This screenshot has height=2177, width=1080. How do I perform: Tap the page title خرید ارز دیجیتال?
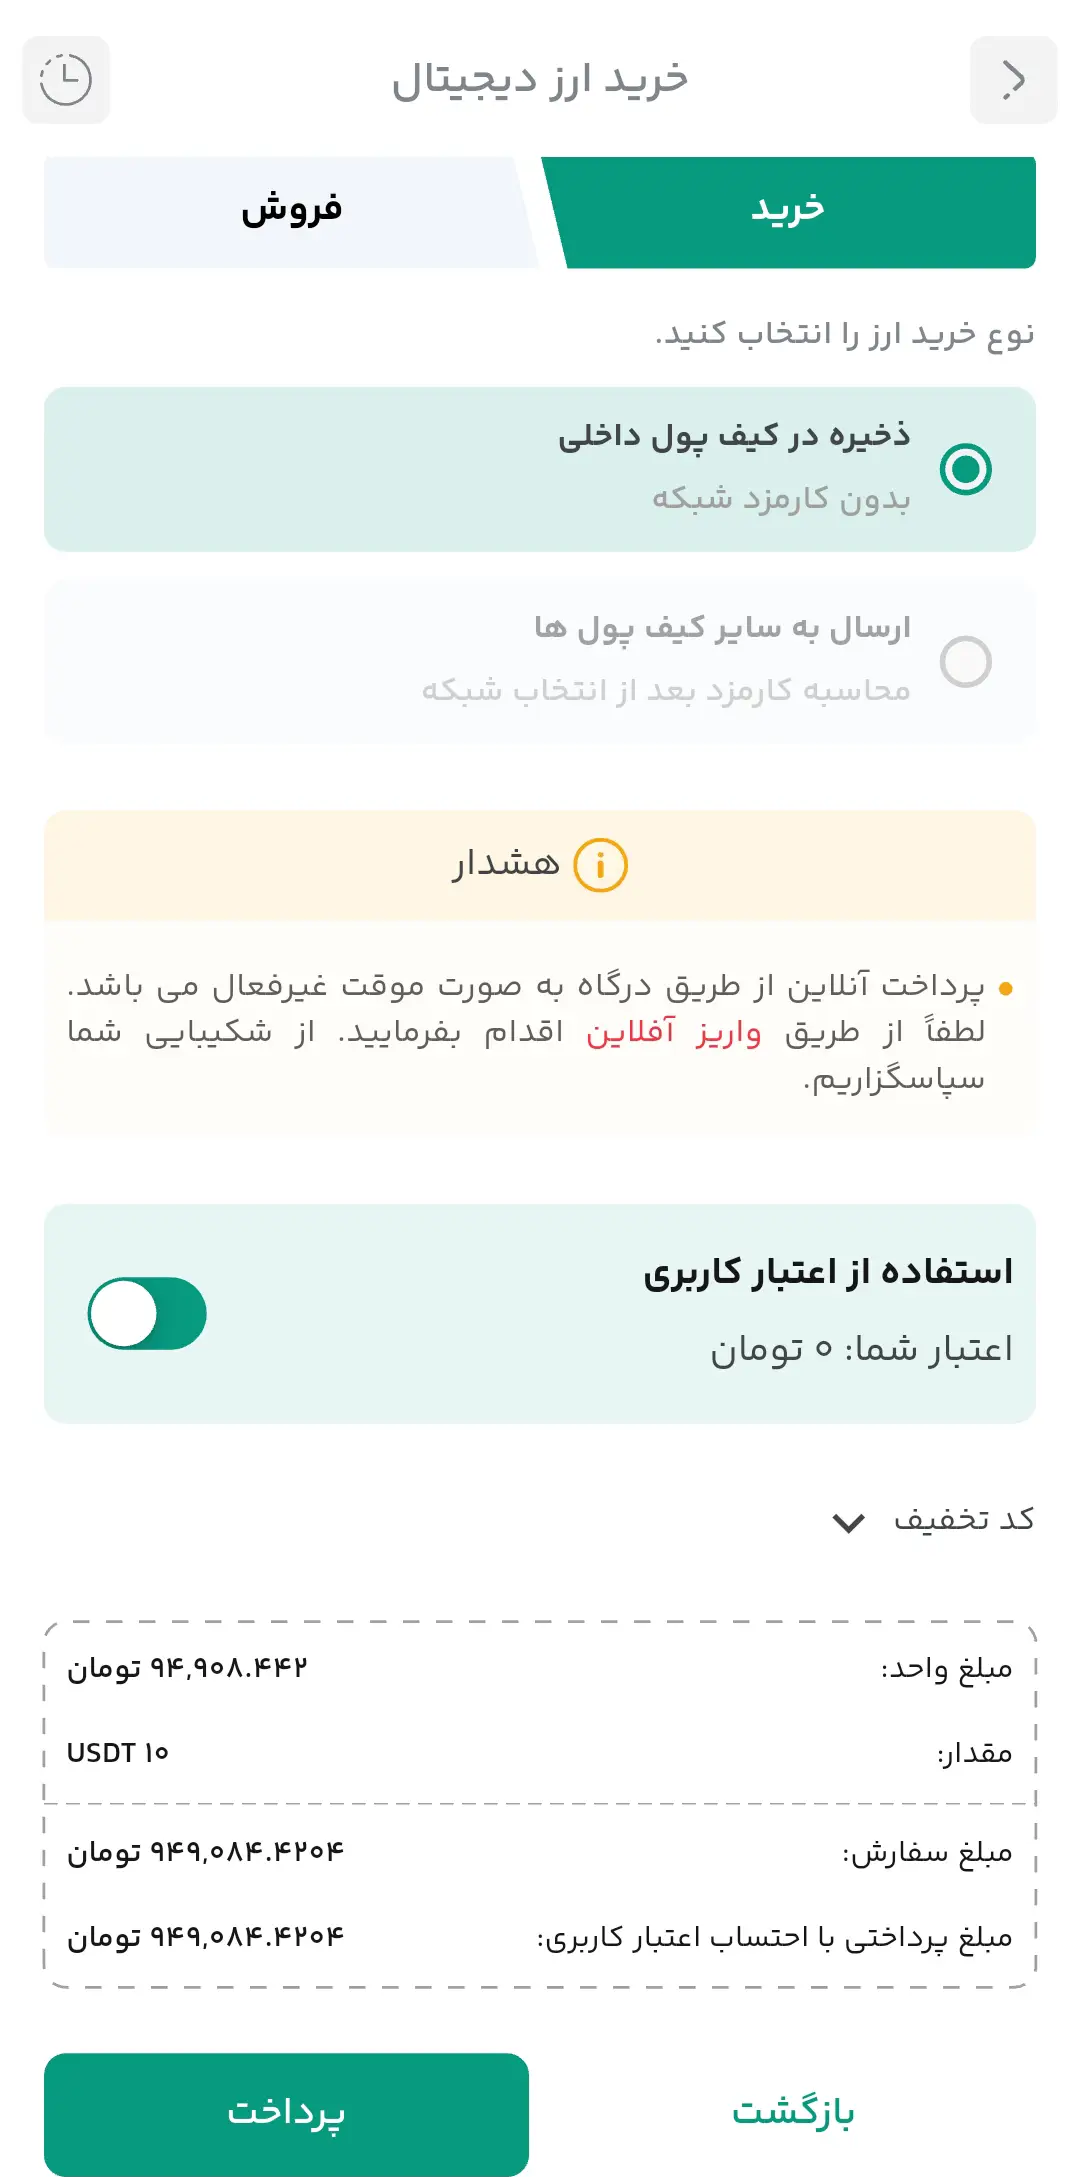[540, 80]
